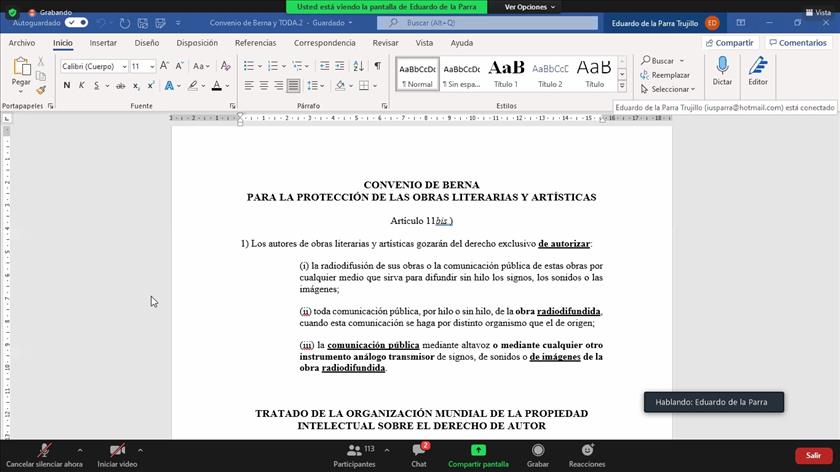
Task: Expand the bullet list style dropdown
Action: coord(260,66)
